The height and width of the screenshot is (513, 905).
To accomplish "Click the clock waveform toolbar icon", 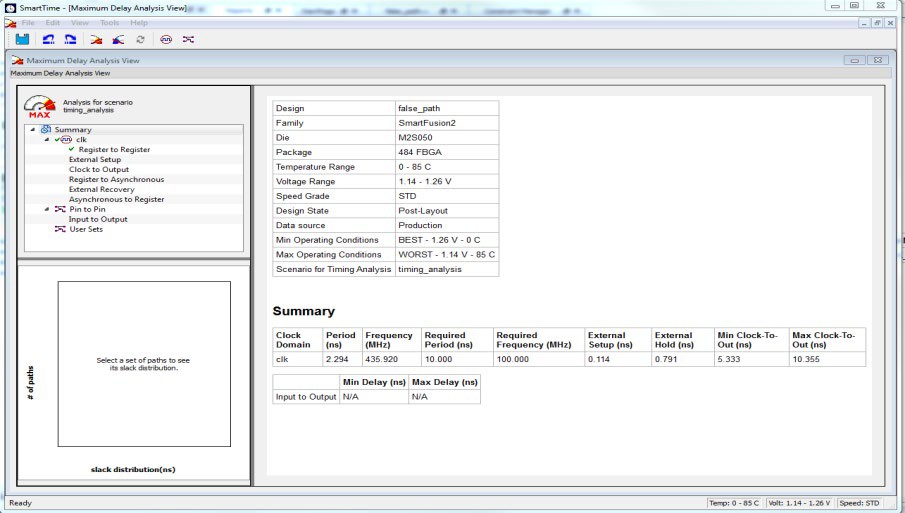I will click(x=166, y=40).
